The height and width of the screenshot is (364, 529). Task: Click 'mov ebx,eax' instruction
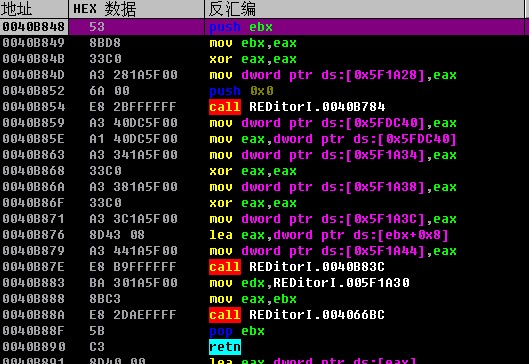pos(253,43)
